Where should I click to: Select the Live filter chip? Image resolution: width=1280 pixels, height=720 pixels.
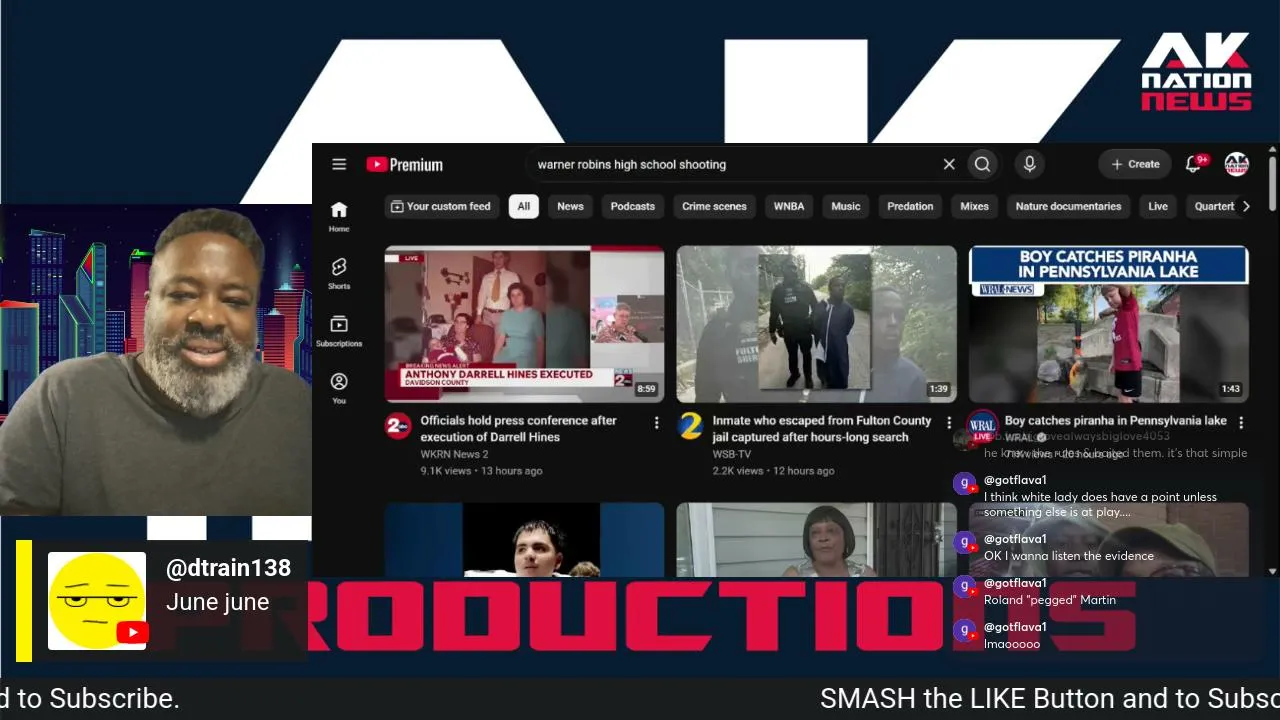click(1158, 206)
